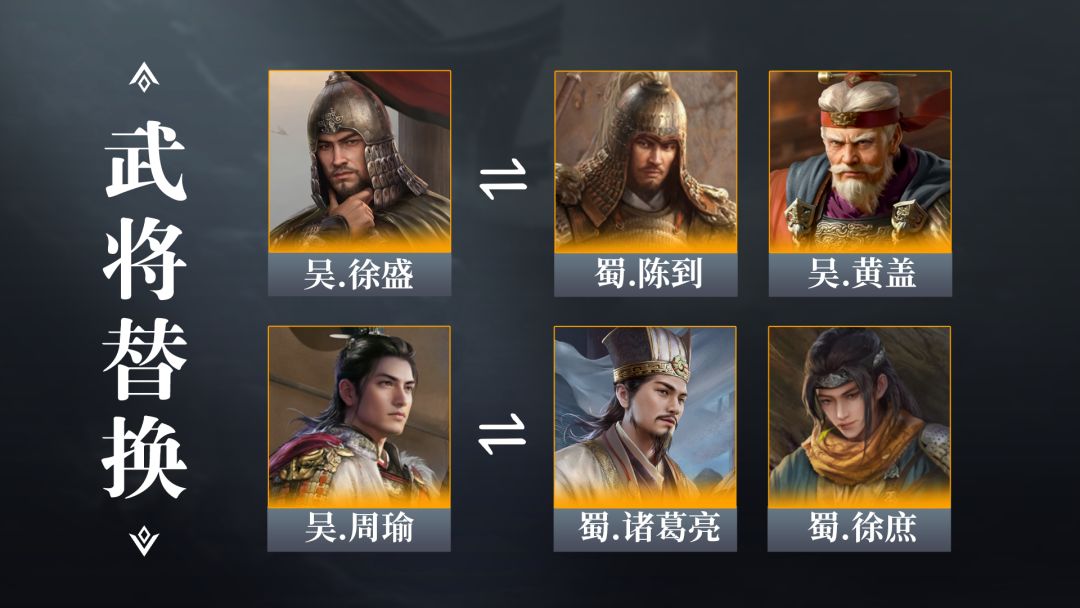This screenshot has width=1080, height=608.
Task: Click the downward diamond ornament below 武将替换
Action: (x=144, y=541)
